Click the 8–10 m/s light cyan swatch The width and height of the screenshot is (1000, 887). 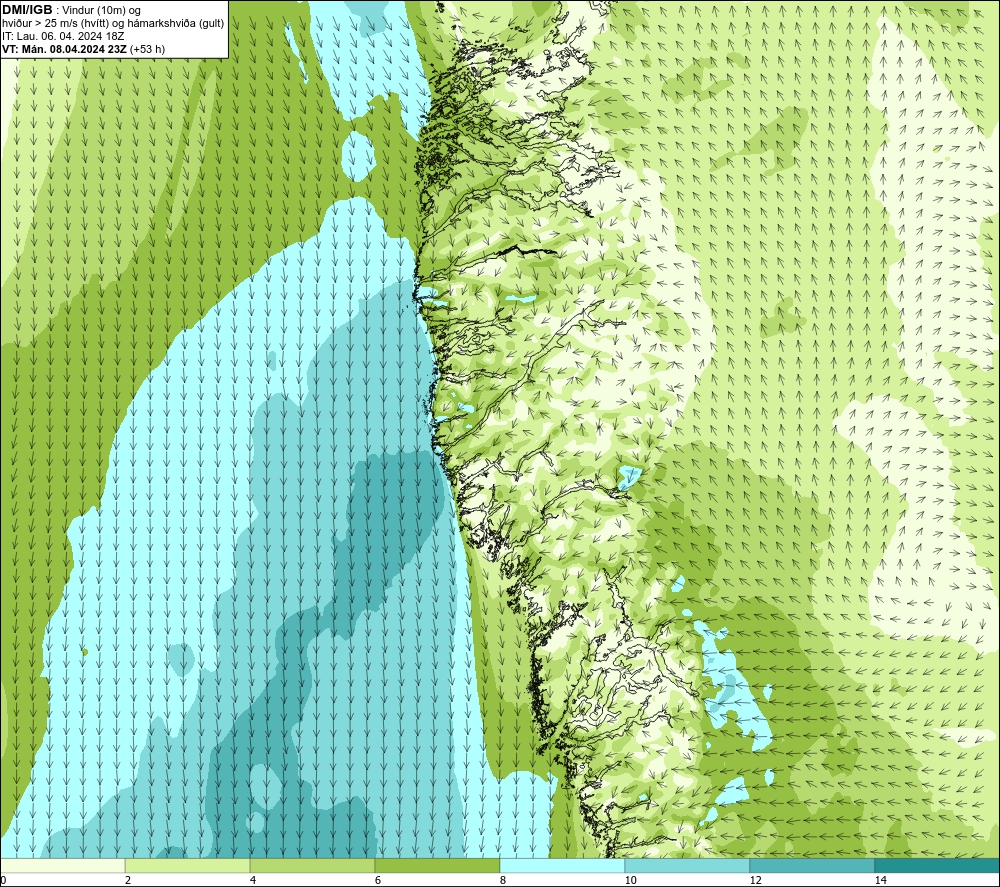pyautogui.click(x=562, y=865)
